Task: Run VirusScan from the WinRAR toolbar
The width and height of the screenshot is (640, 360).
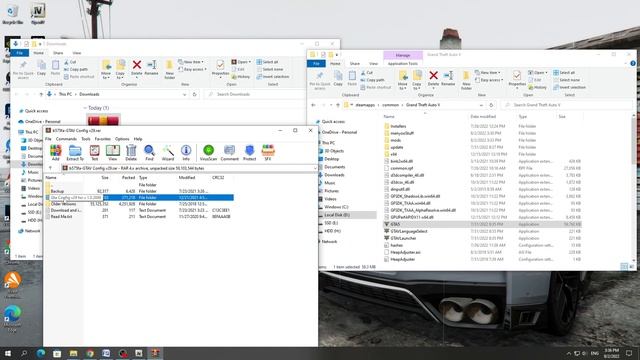Action: 208,152
